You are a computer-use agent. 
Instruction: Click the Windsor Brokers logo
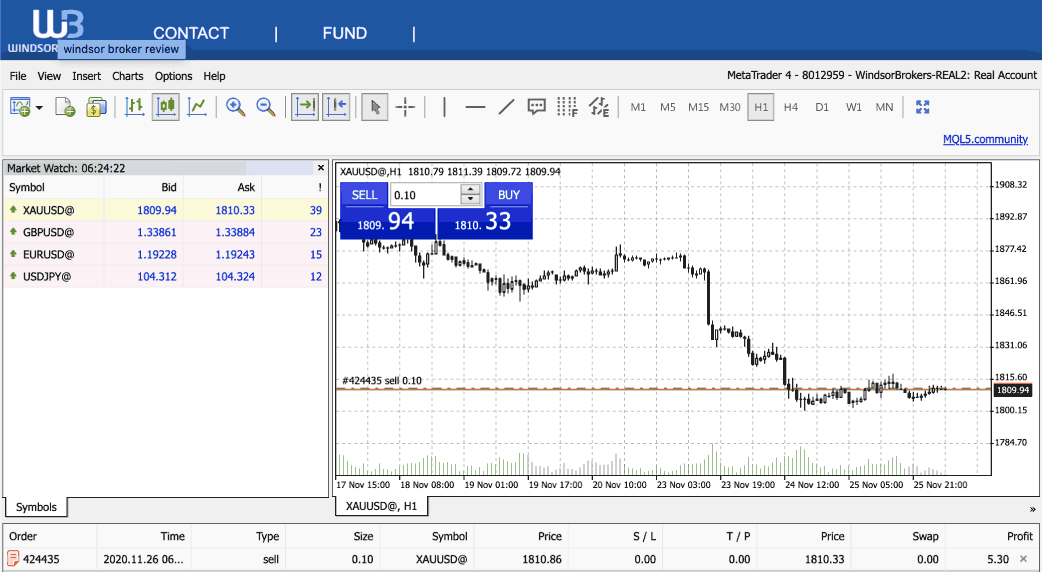tap(47, 31)
